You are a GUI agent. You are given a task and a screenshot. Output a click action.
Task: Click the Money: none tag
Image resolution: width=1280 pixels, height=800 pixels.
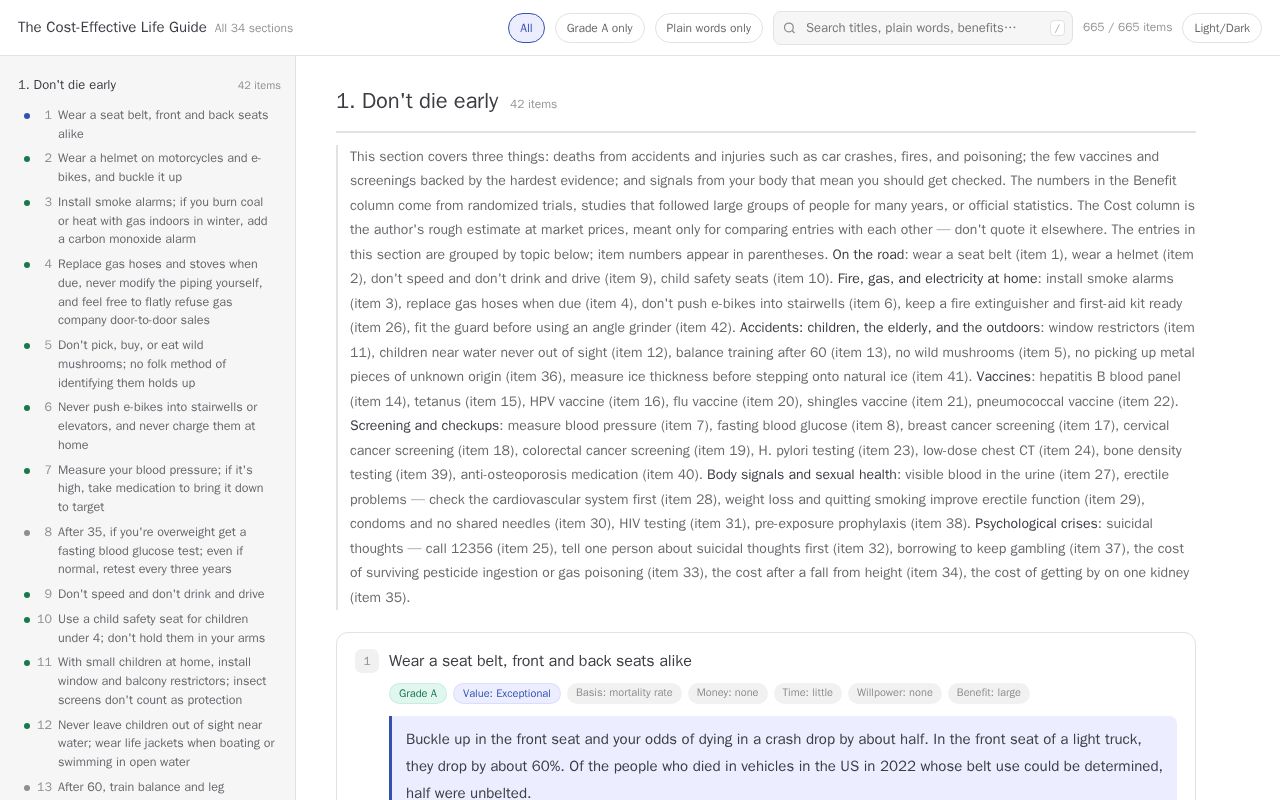coord(727,693)
